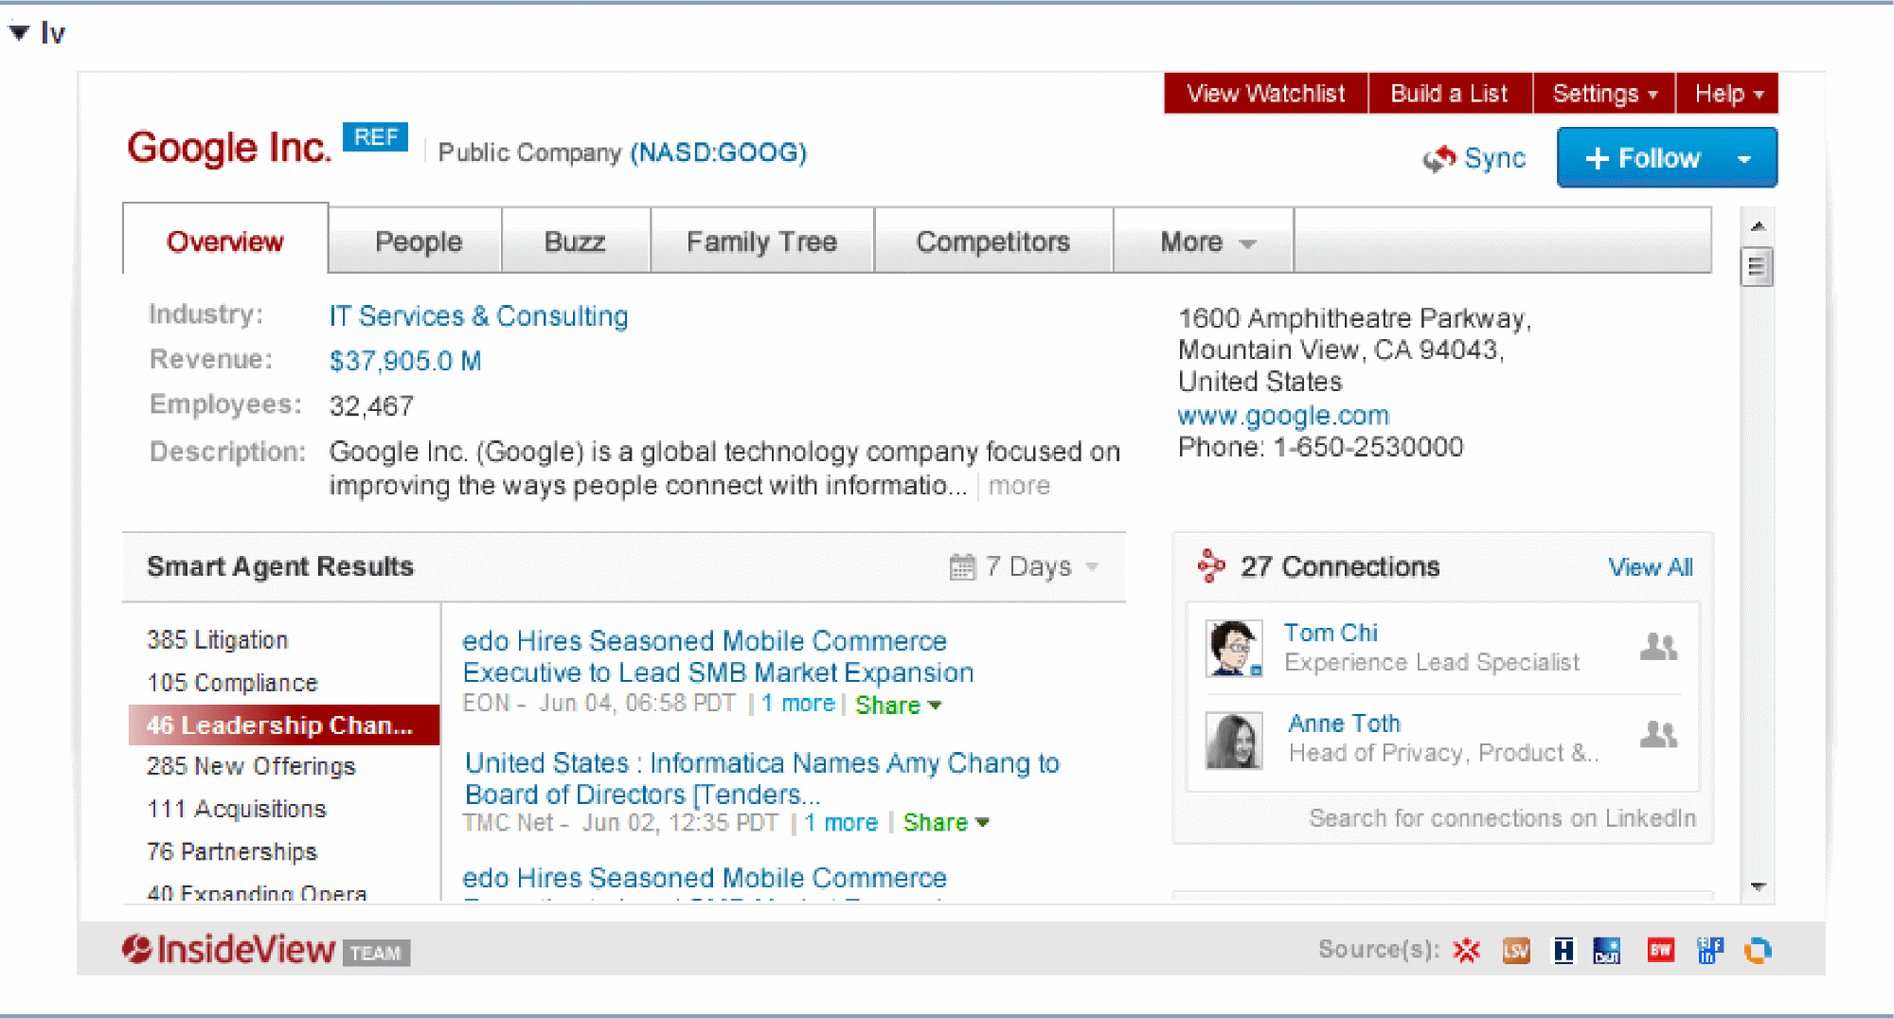The image size is (1894, 1019).
Task: Open View Watchlist
Action: 1265,93
